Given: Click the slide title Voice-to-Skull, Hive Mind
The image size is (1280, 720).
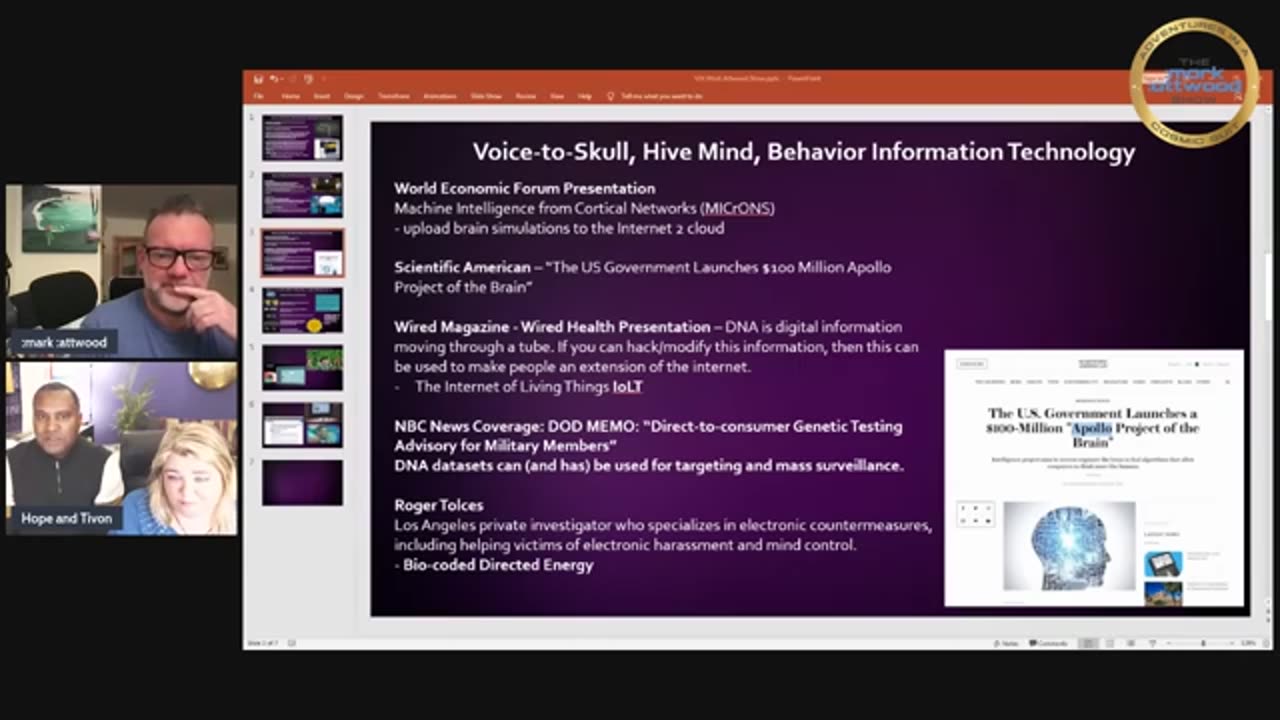Looking at the screenshot, I should 803,152.
